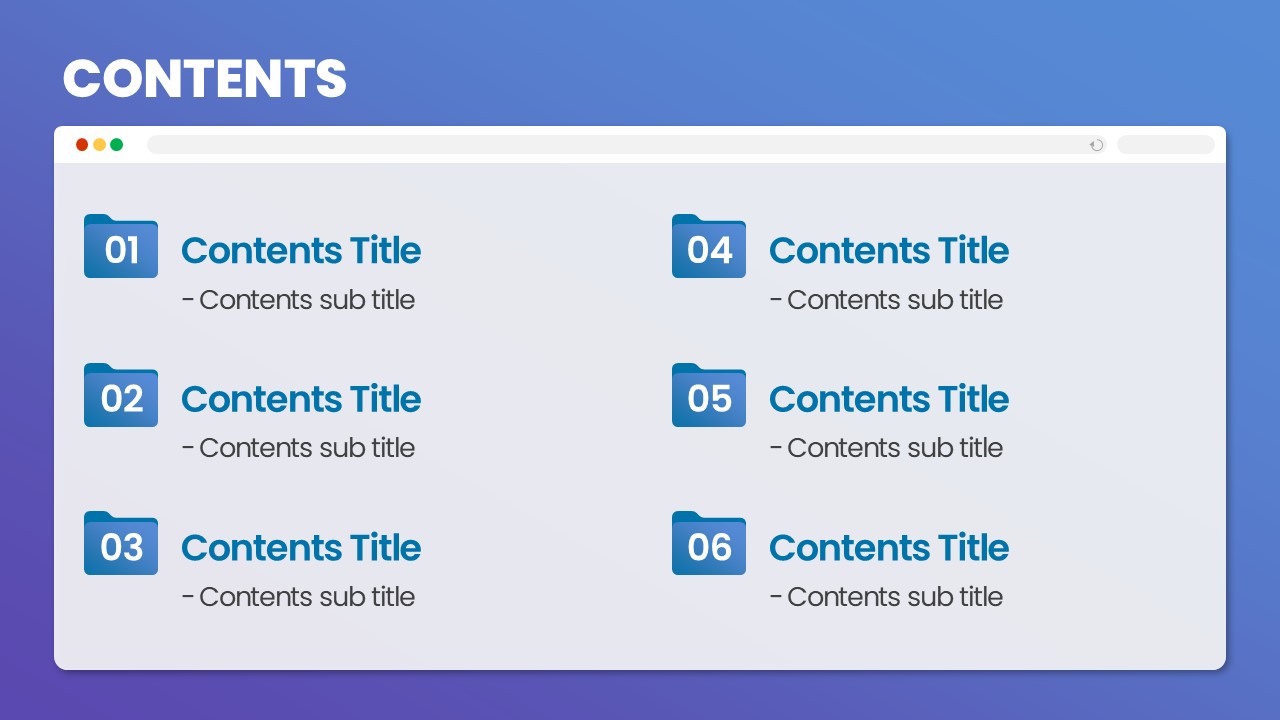
Task: Click the reload icon in the browser bar
Action: click(1097, 145)
